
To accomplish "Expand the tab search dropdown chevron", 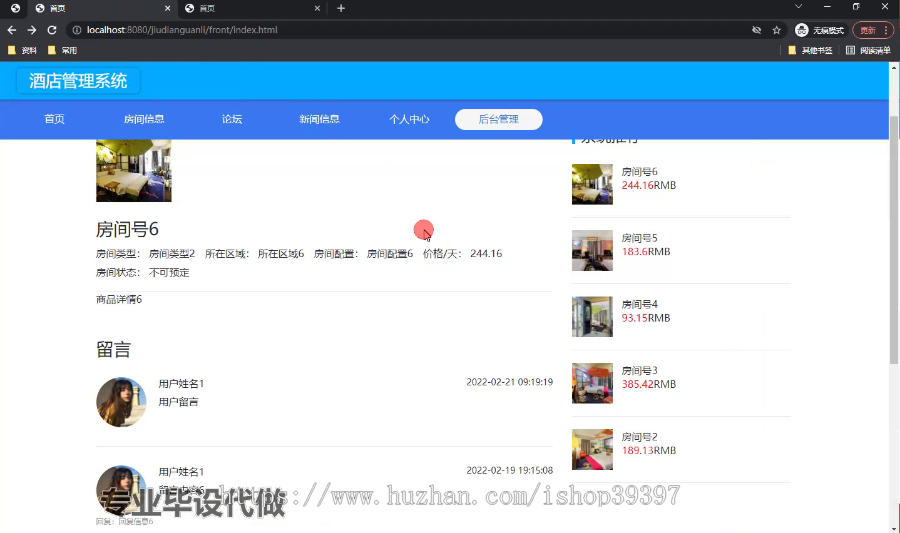I will coord(798,6).
